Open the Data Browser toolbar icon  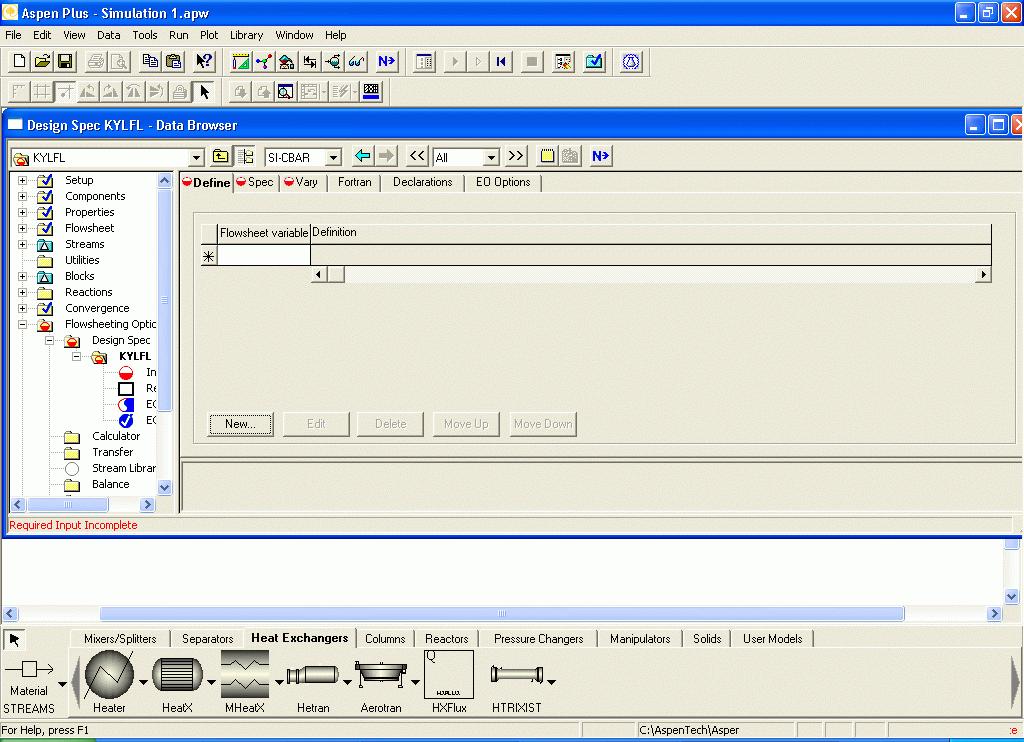[424, 61]
